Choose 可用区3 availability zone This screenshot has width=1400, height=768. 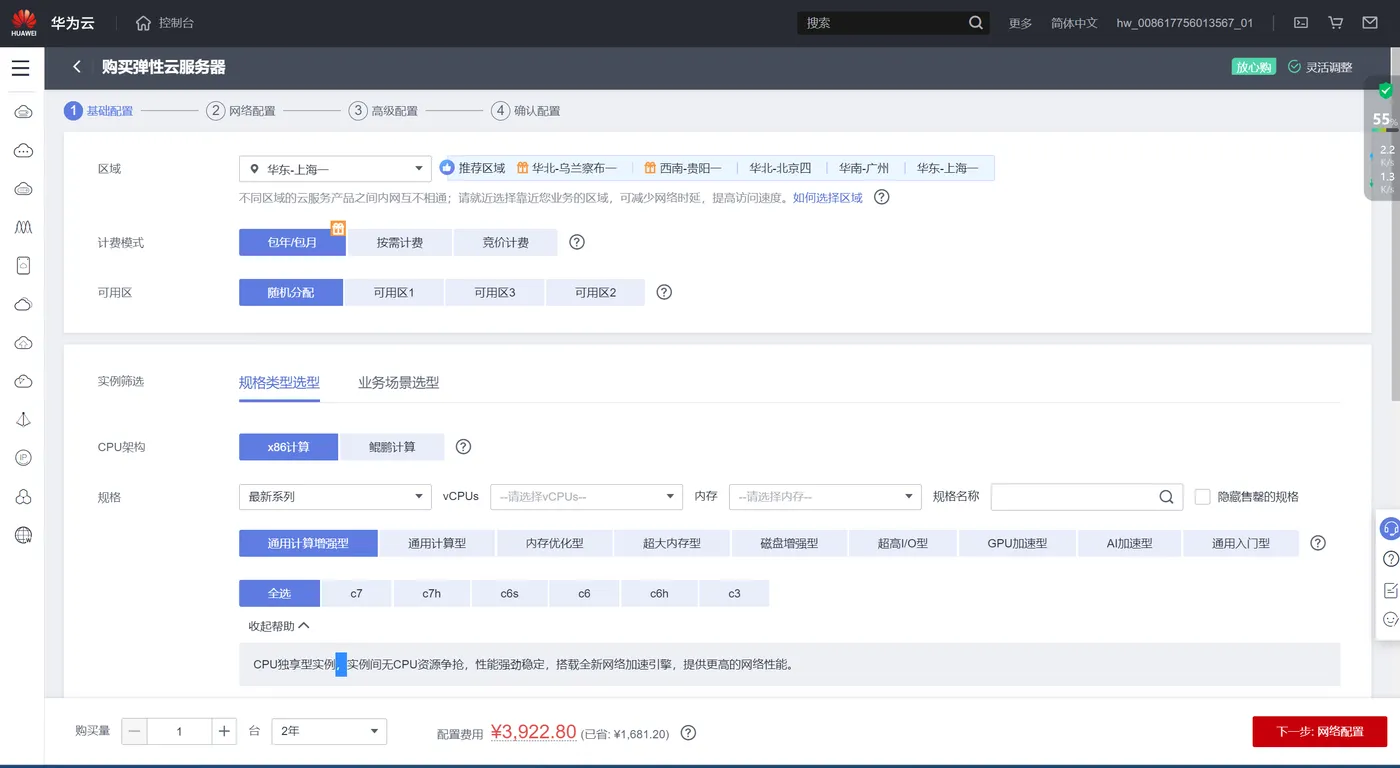click(x=495, y=292)
